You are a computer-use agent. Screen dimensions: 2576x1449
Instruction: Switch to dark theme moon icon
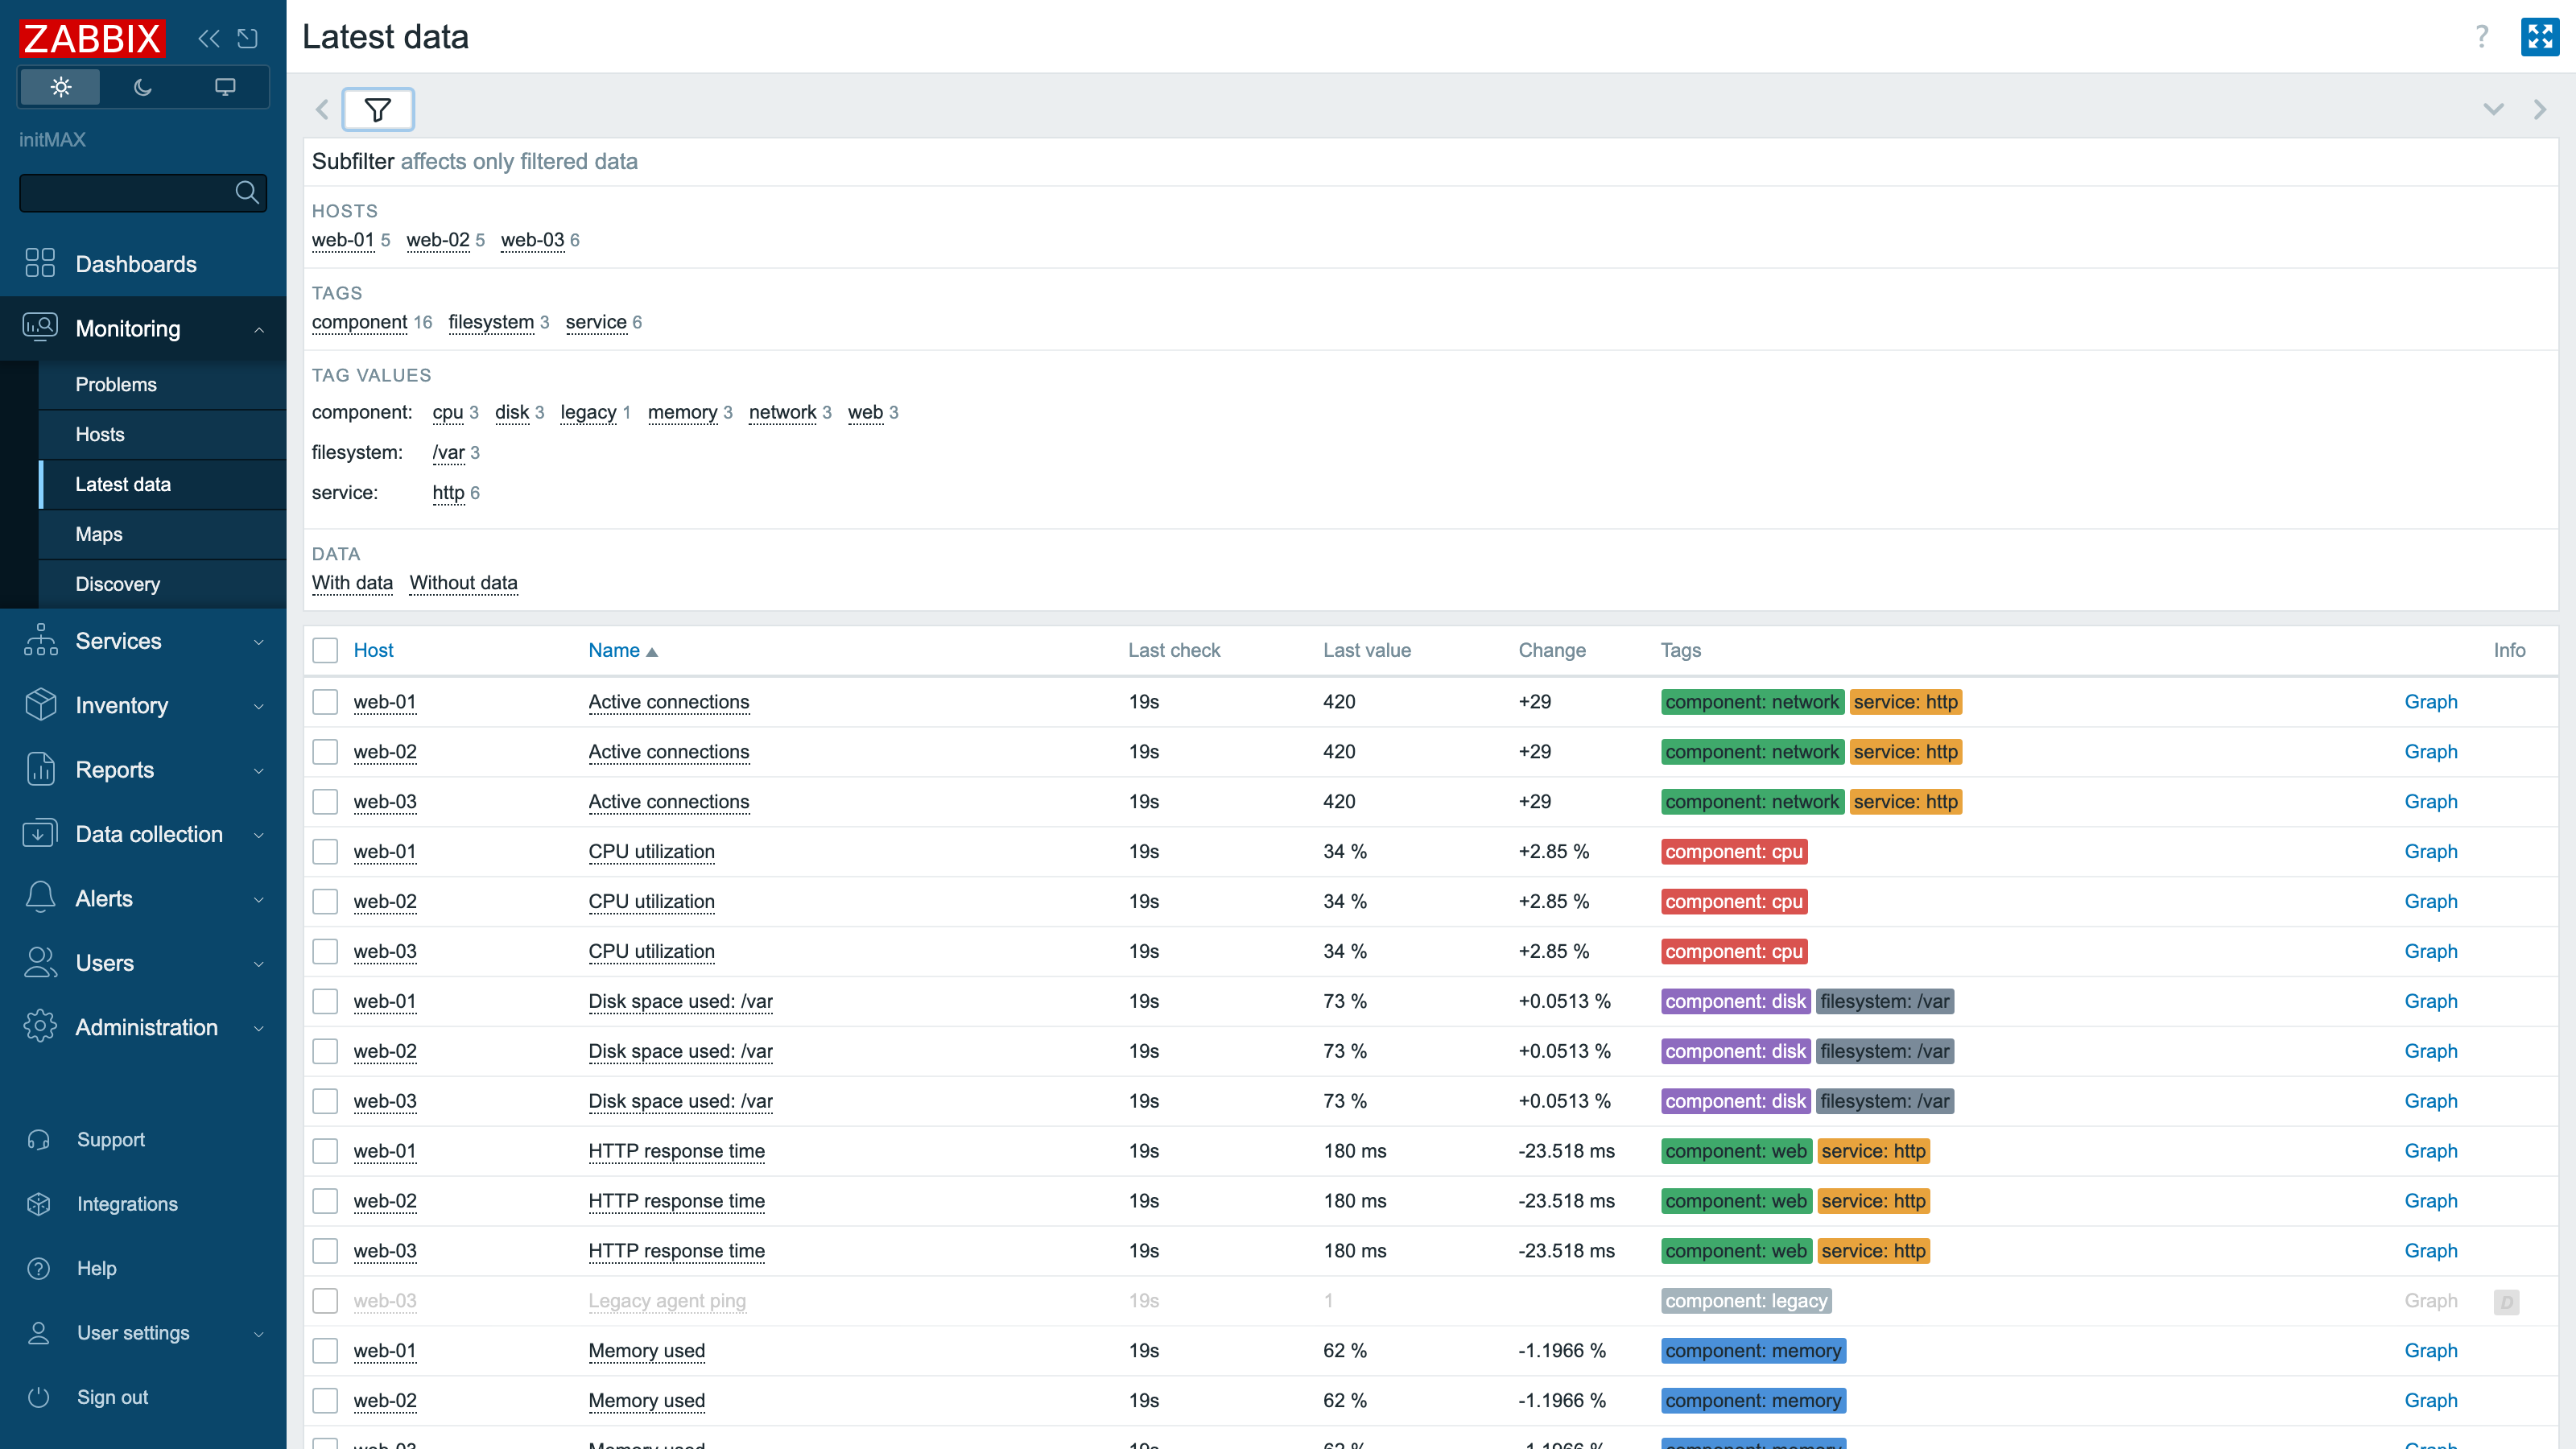click(x=143, y=87)
